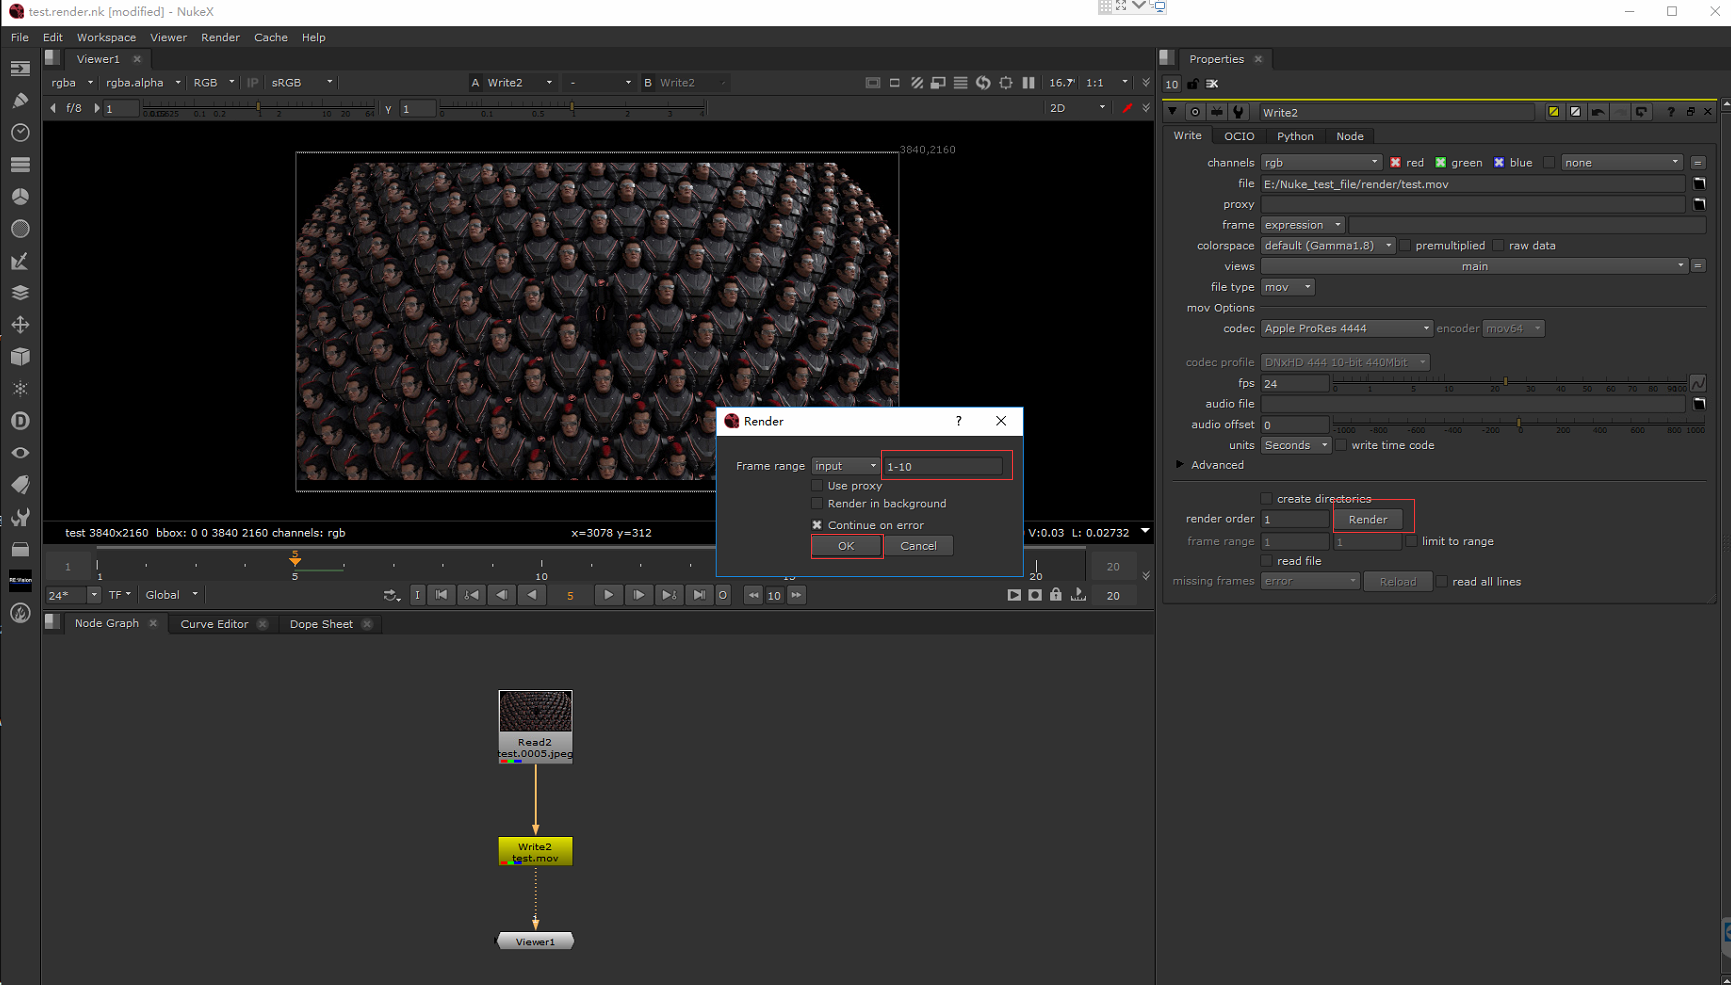Open the Frame range input dropdown
Image resolution: width=1731 pixels, height=985 pixels.
(845, 466)
